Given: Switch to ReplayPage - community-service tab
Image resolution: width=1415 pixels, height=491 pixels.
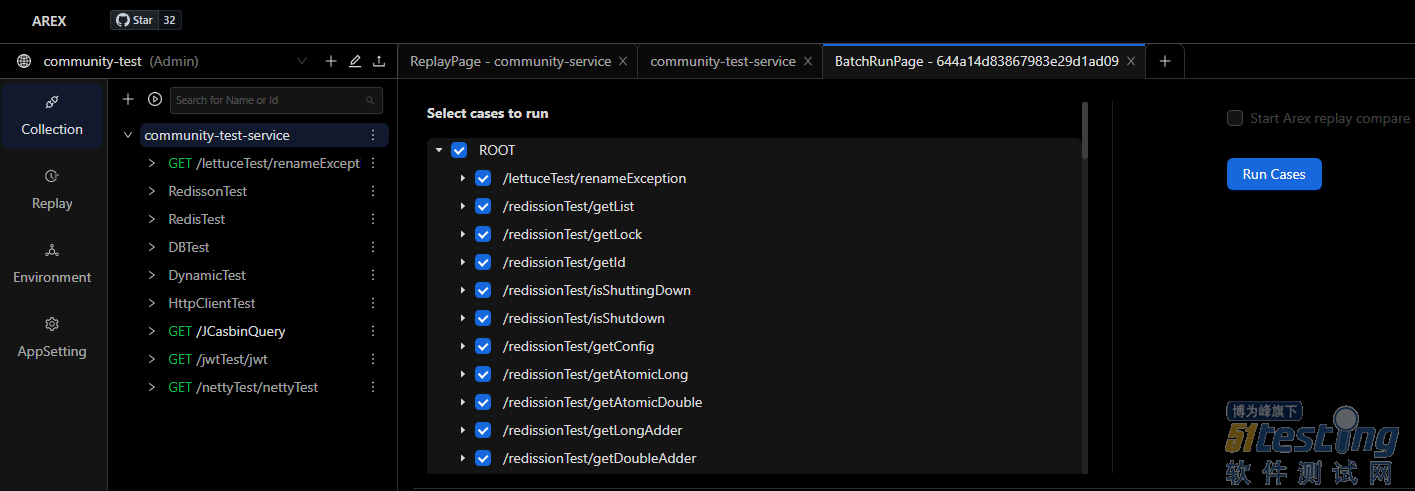Looking at the screenshot, I should (510, 61).
